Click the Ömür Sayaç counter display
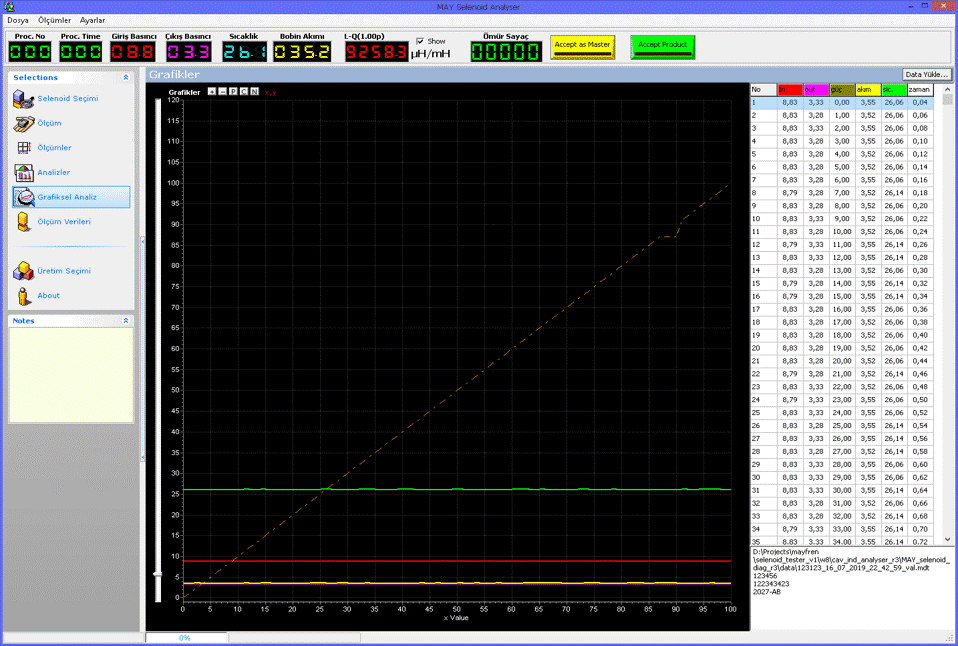 [x=506, y=52]
